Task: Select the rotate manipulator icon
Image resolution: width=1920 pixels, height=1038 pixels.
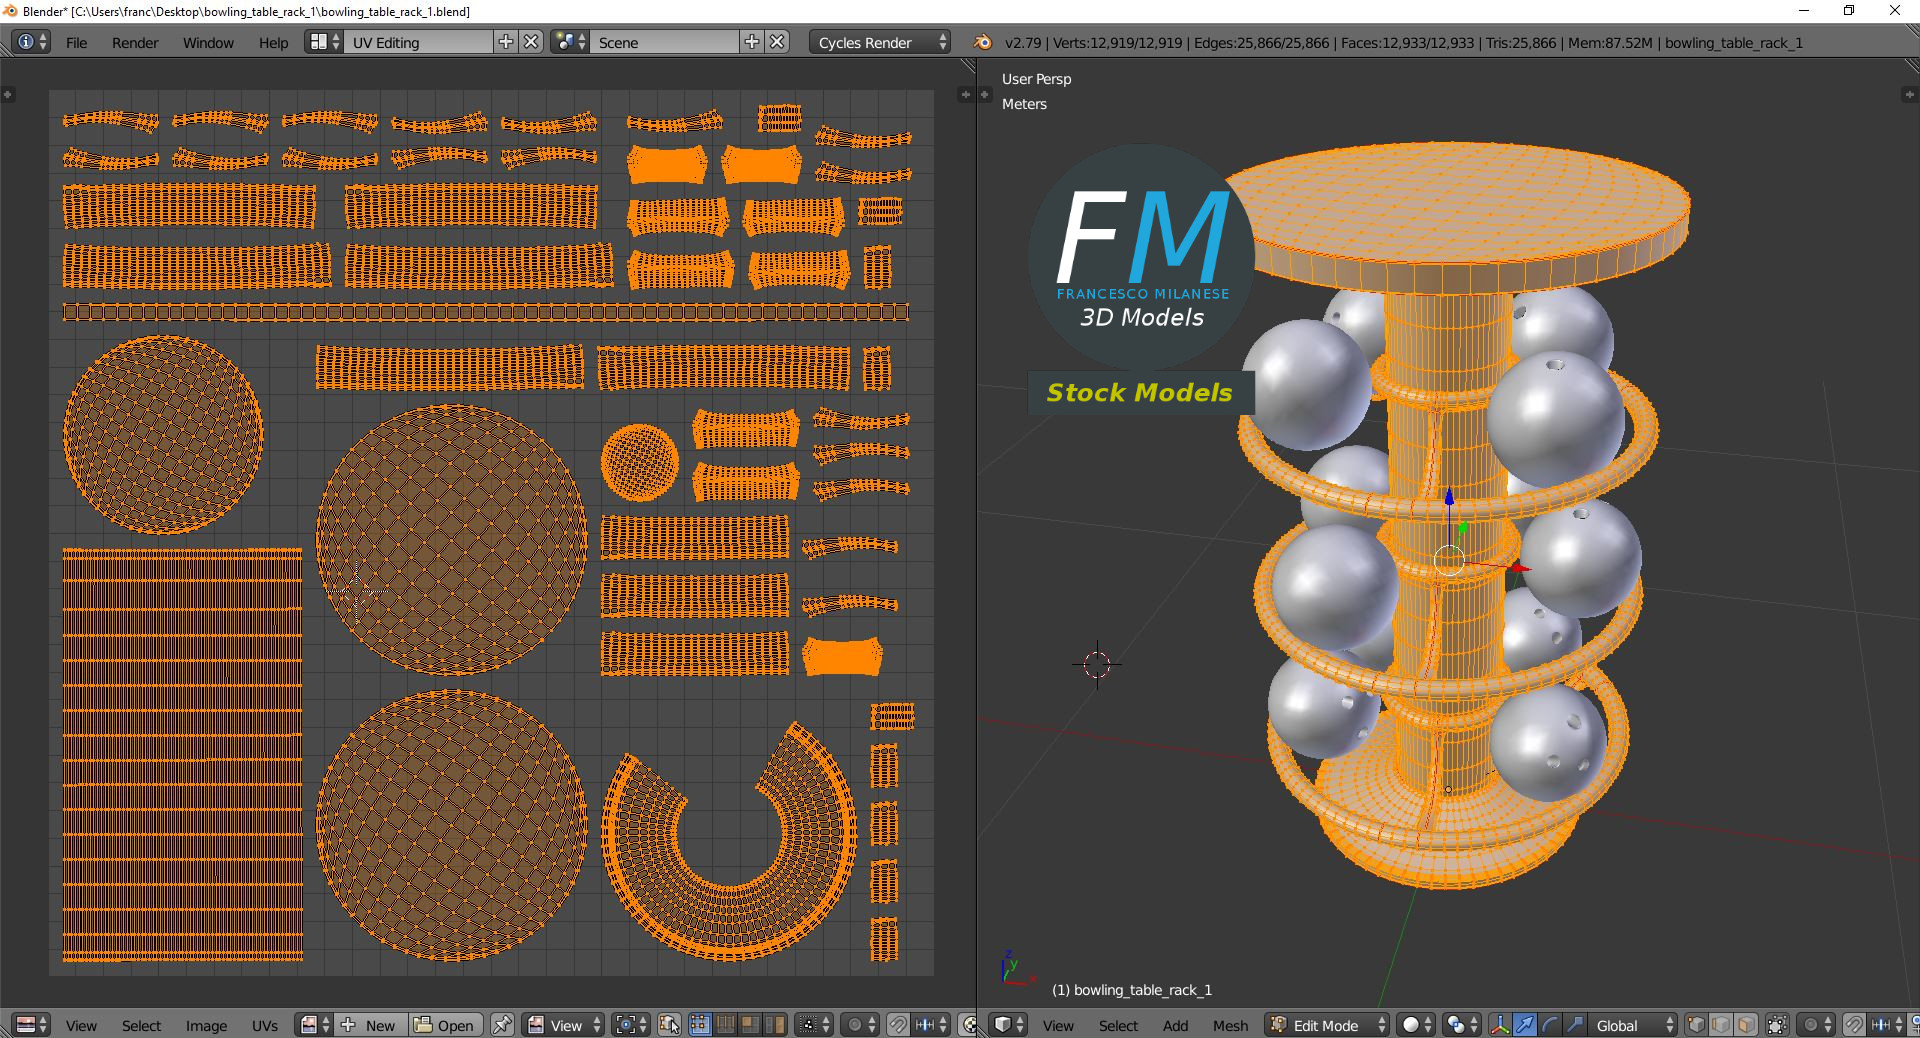Action: pos(1549,1025)
